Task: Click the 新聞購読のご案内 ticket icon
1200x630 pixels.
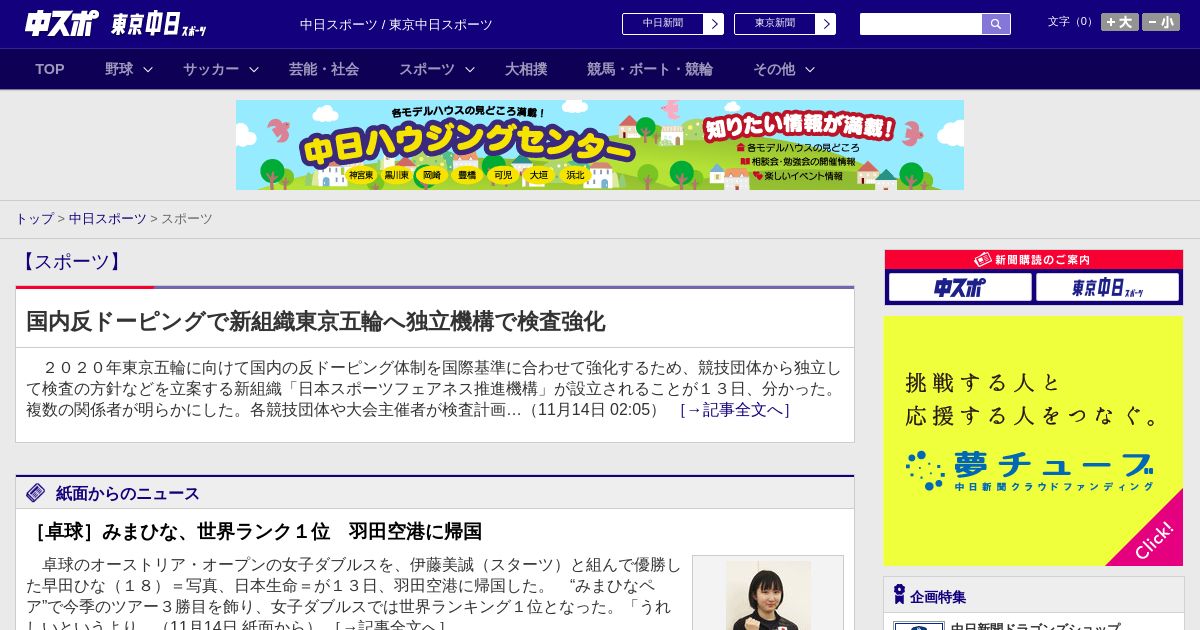Action: (x=983, y=259)
